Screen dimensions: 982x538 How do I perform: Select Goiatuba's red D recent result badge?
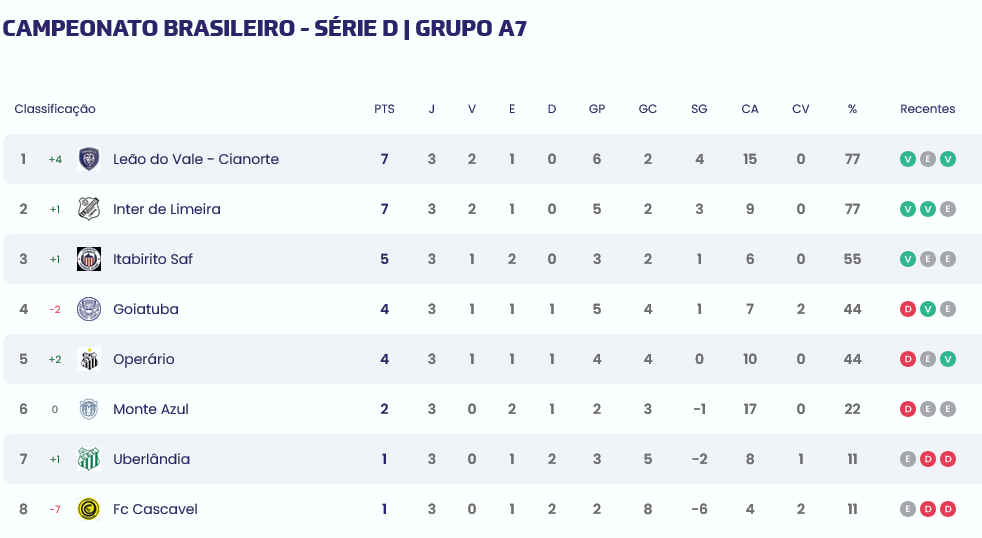(907, 309)
